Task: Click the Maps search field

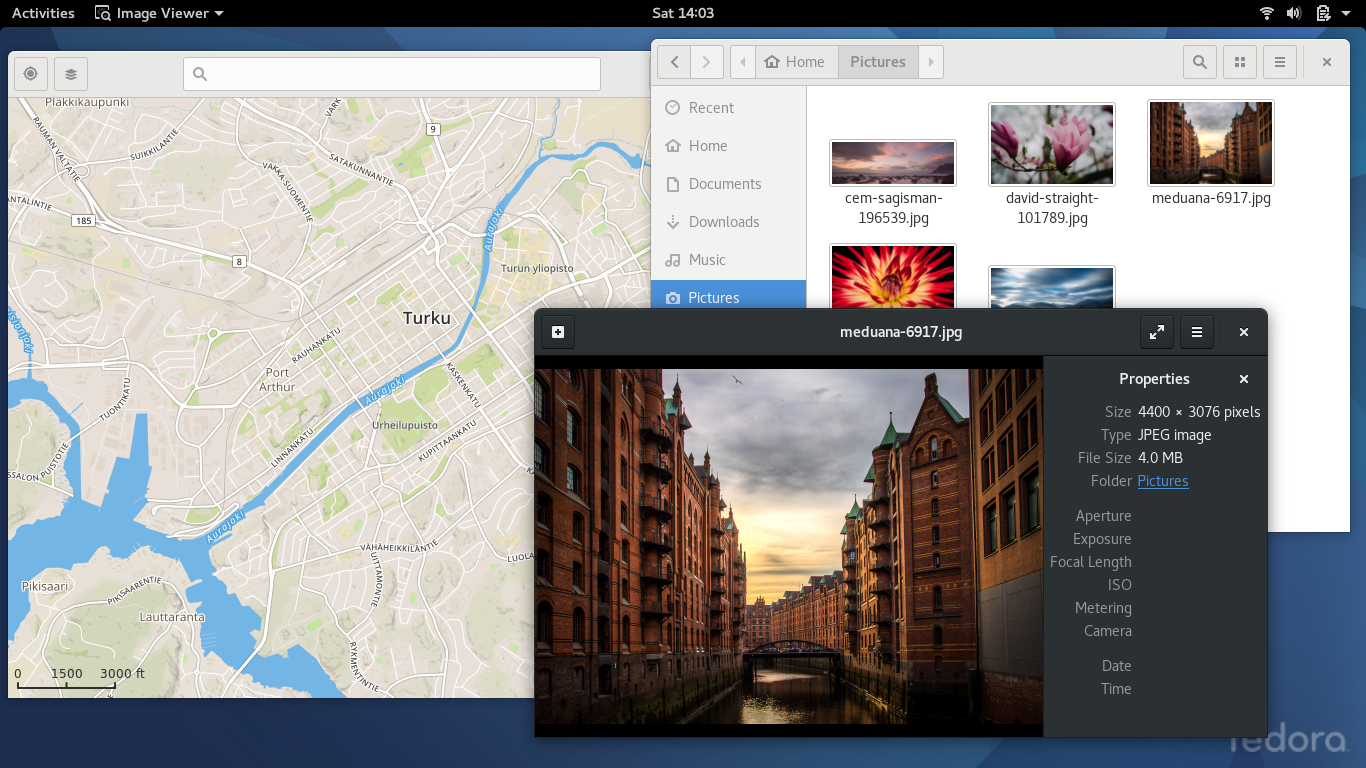Action: 392,74
